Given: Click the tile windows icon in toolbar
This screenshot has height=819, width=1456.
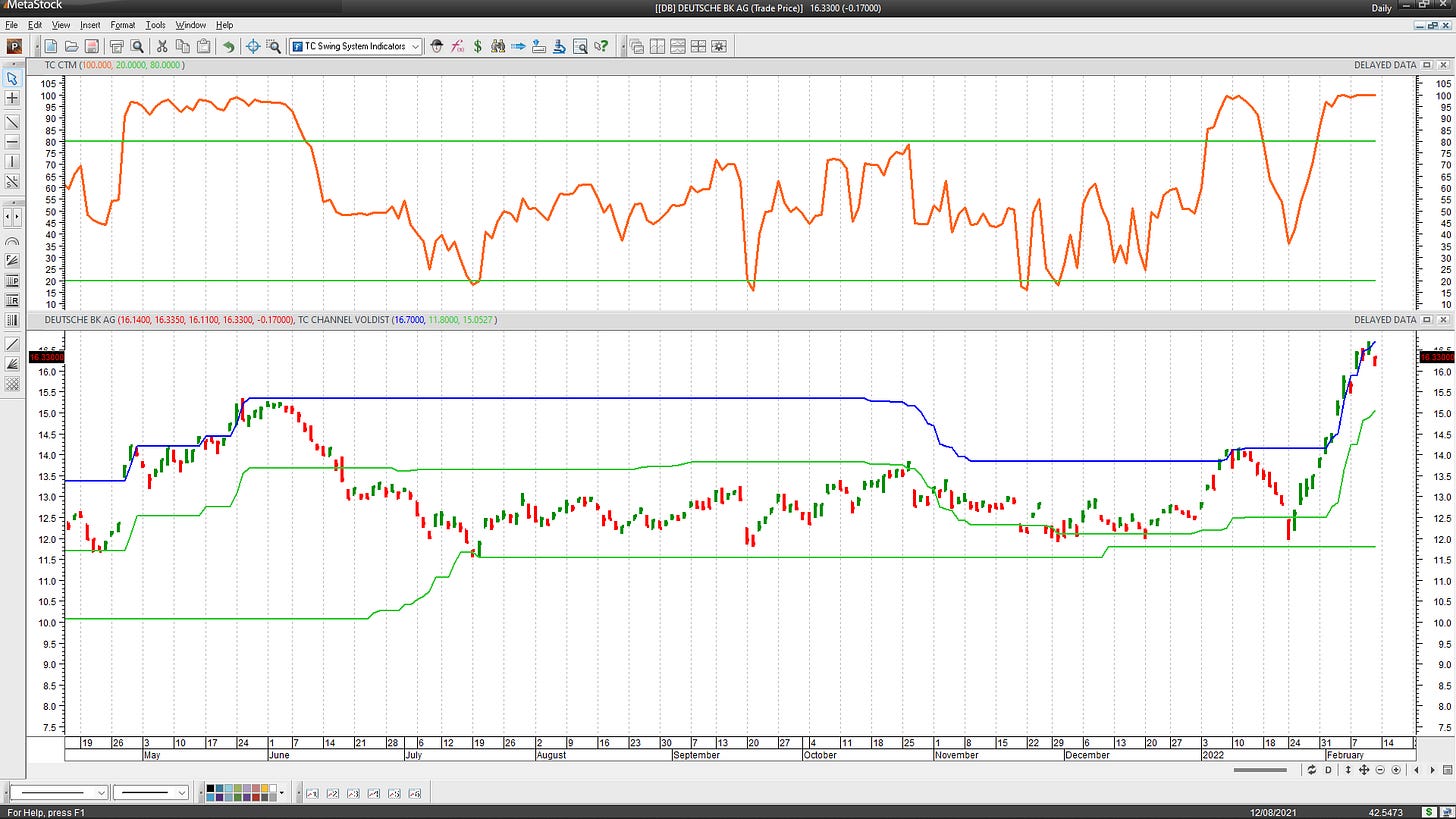Looking at the screenshot, I should [x=698, y=46].
